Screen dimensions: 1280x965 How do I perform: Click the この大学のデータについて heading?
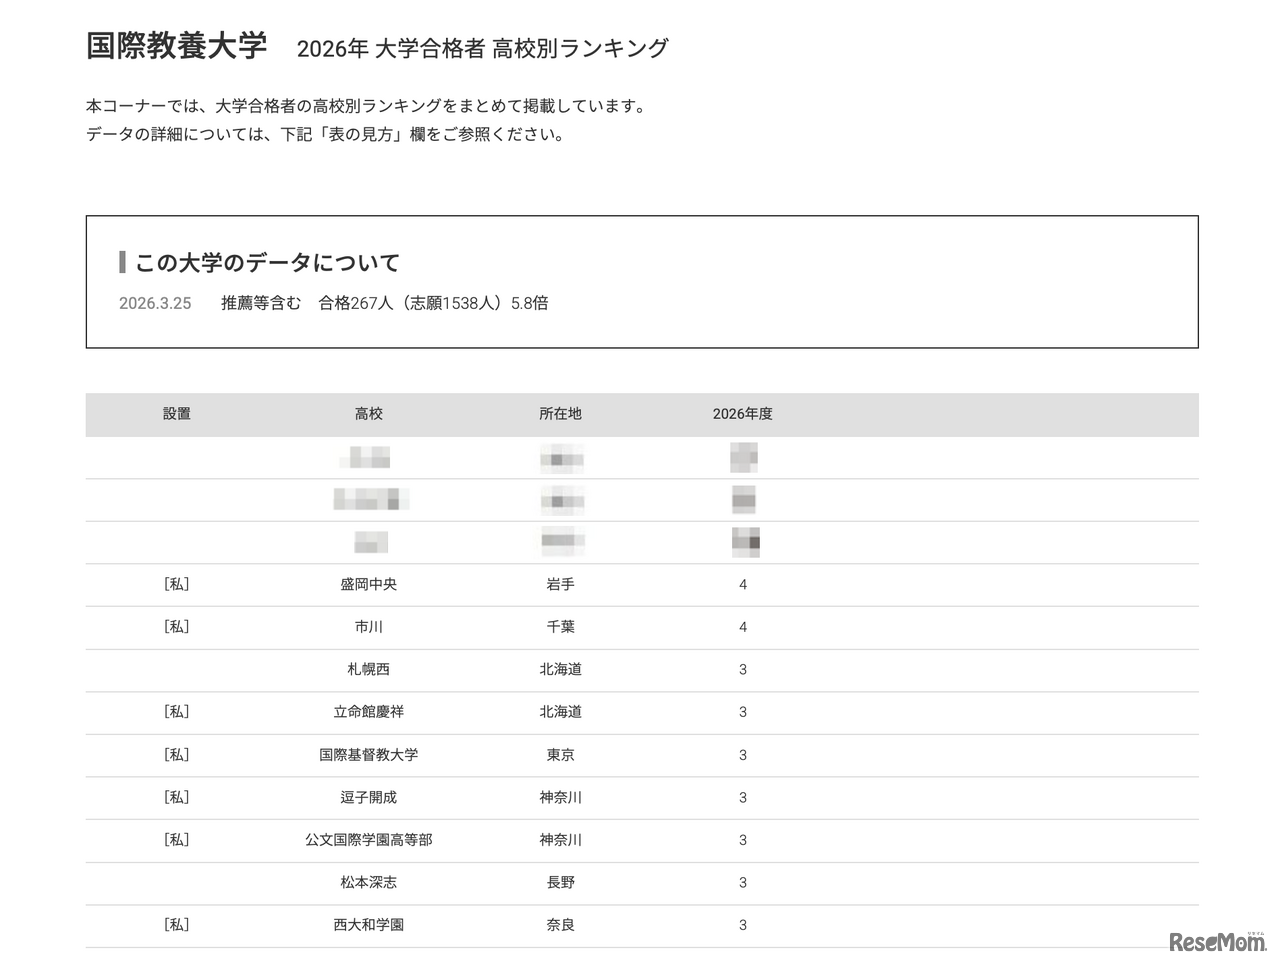tap(267, 263)
